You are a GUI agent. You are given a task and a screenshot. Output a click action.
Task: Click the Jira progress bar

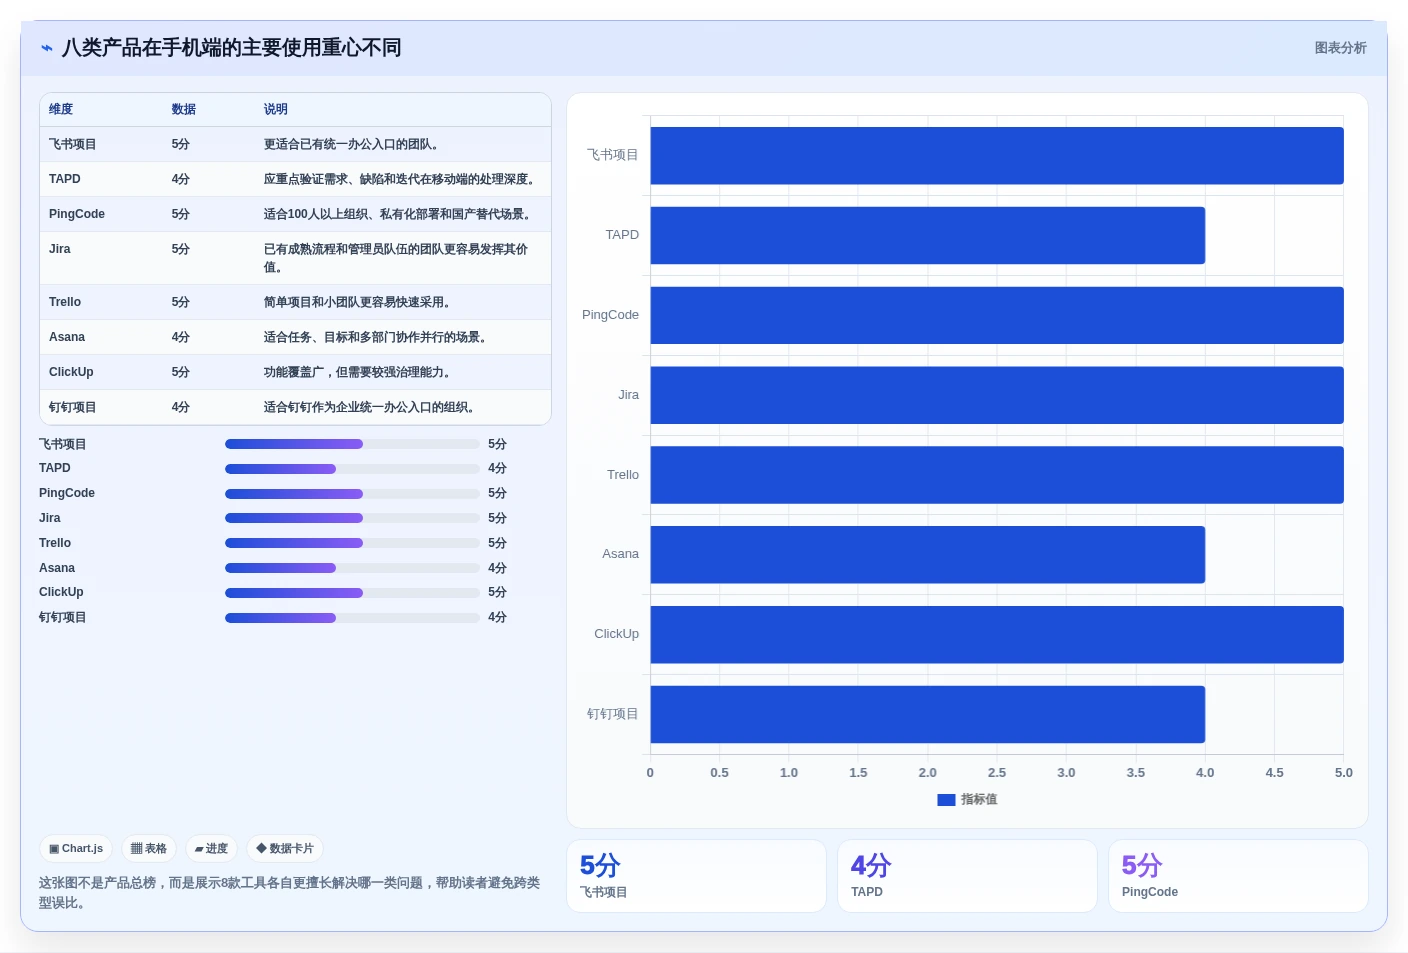(352, 518)
